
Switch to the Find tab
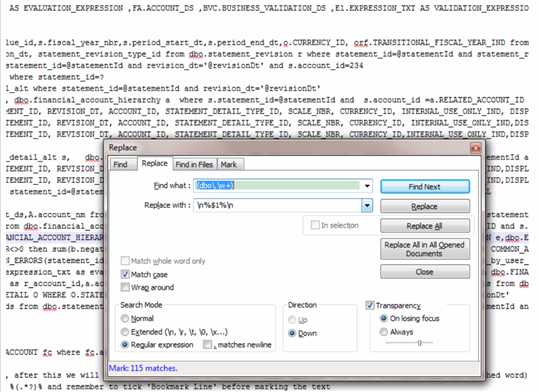(121, 164)
